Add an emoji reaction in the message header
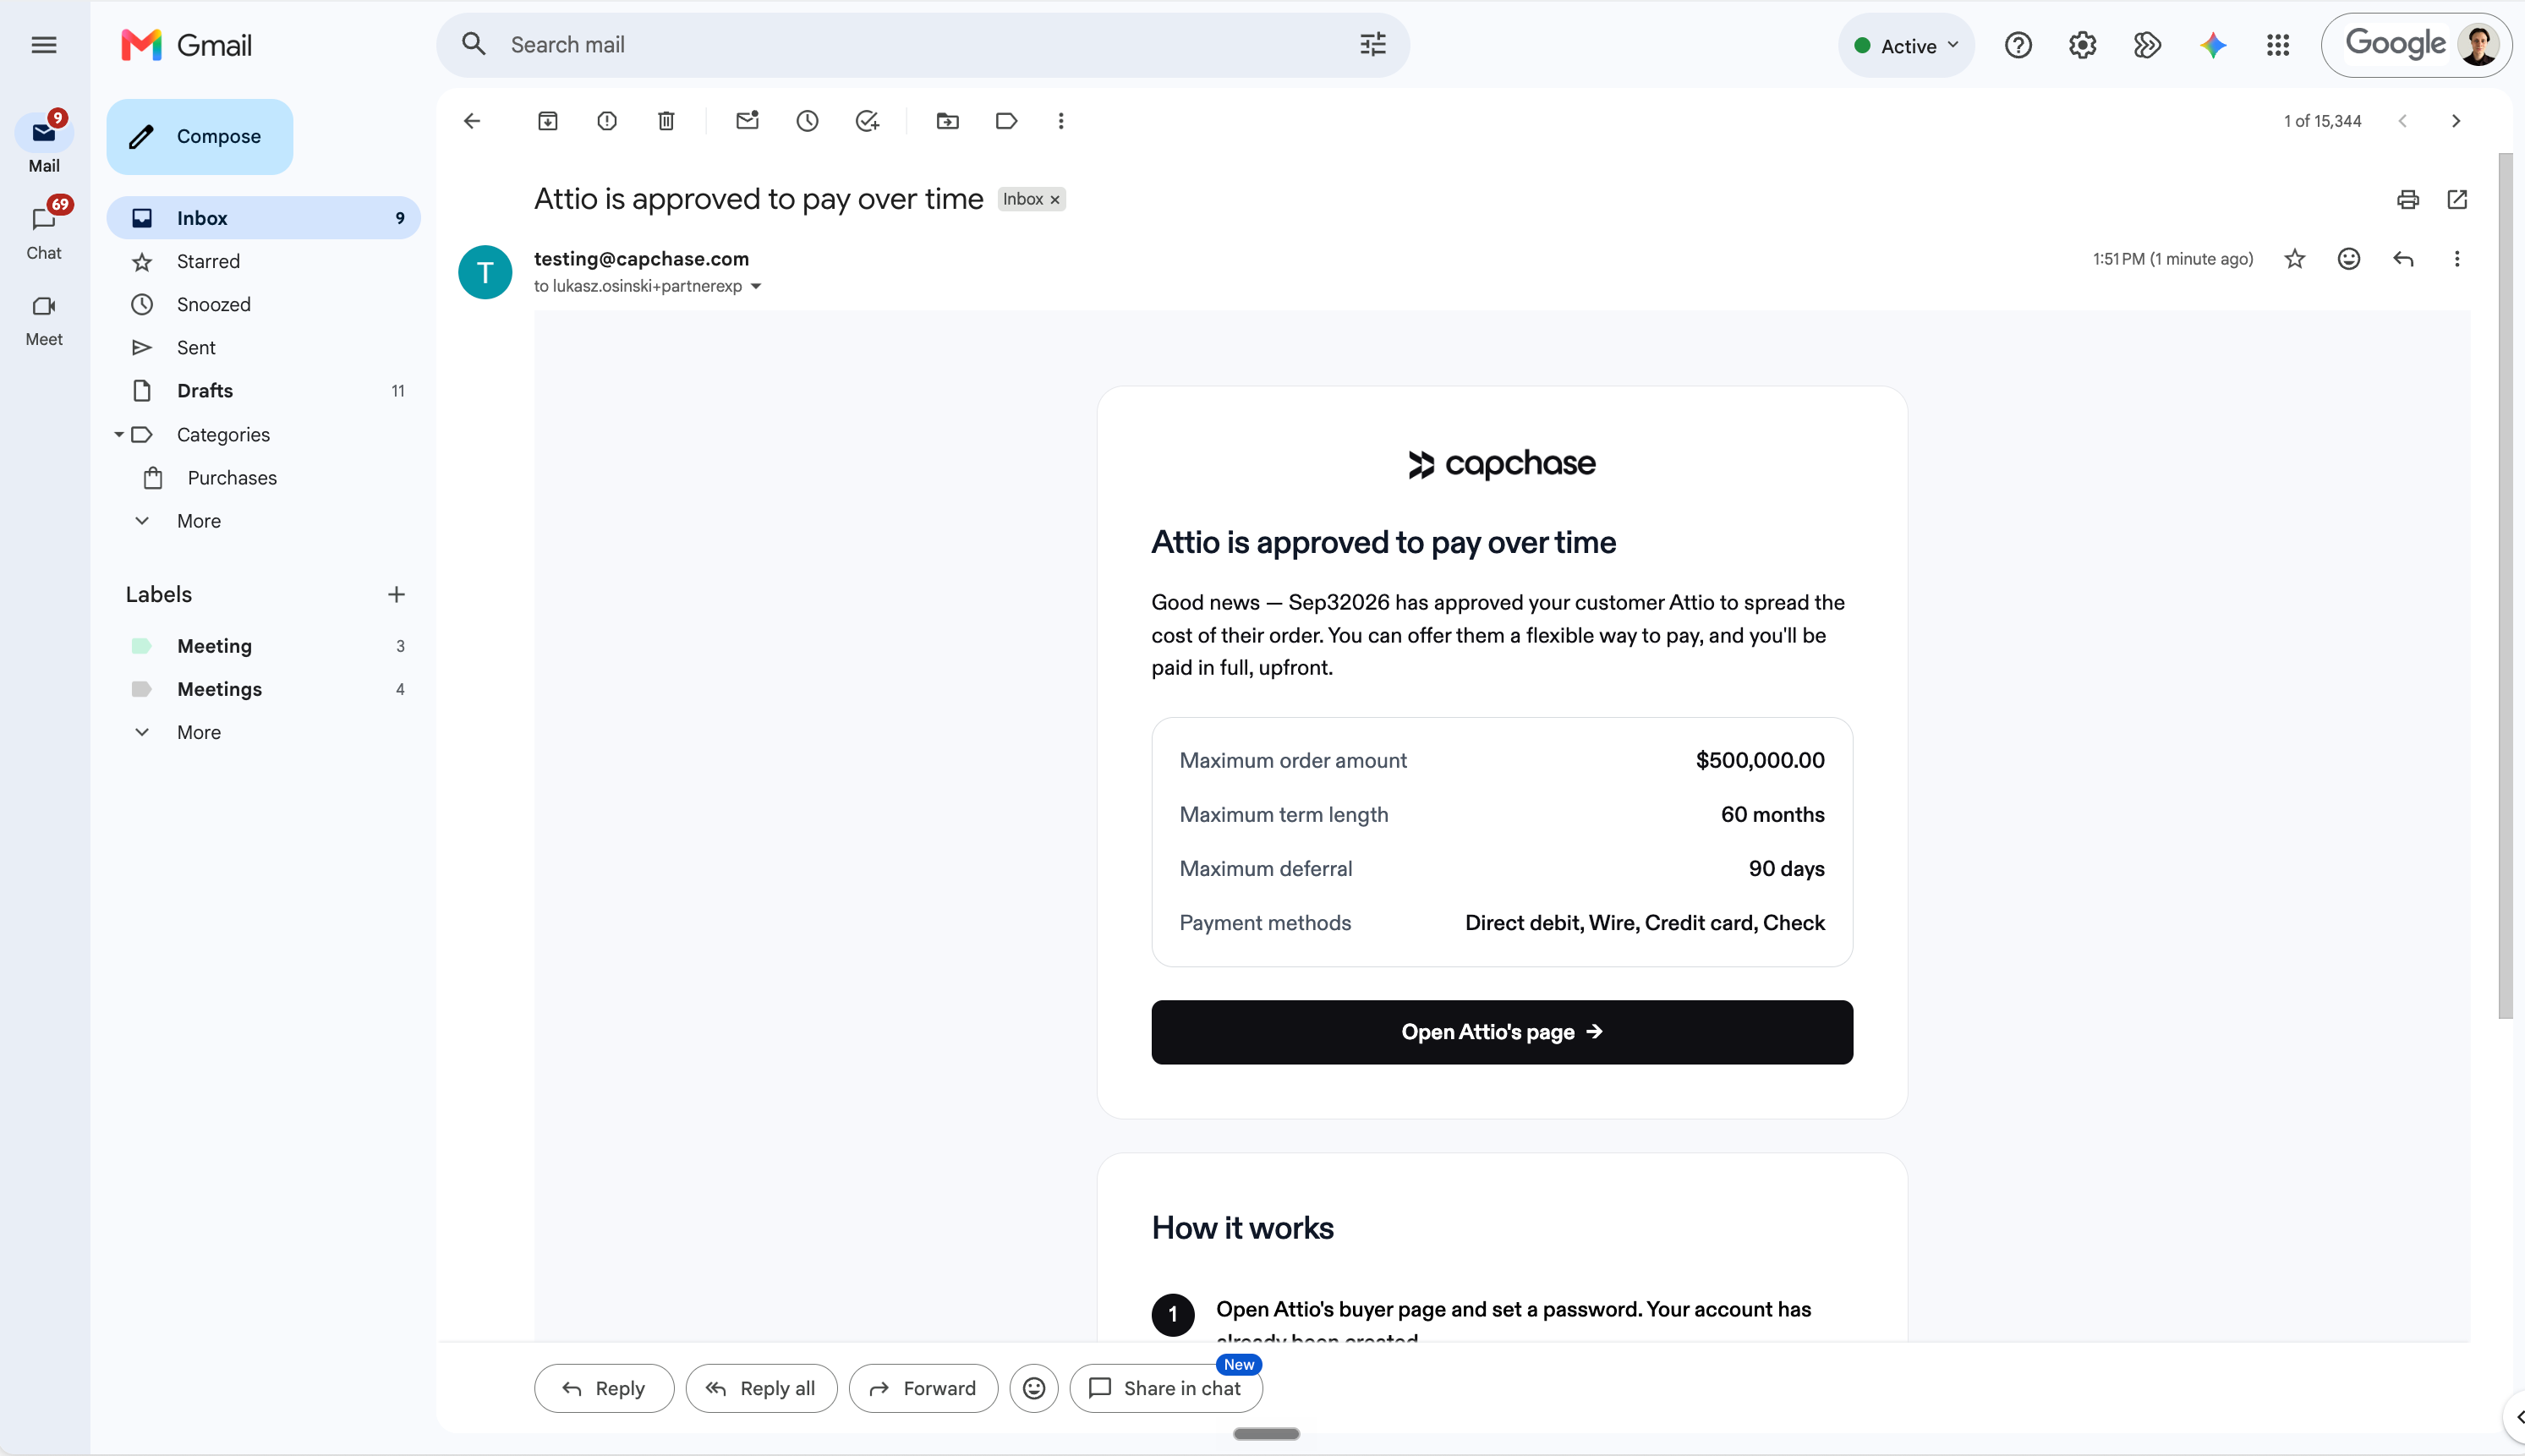2525x1456 pixels. click(2349, 259)
